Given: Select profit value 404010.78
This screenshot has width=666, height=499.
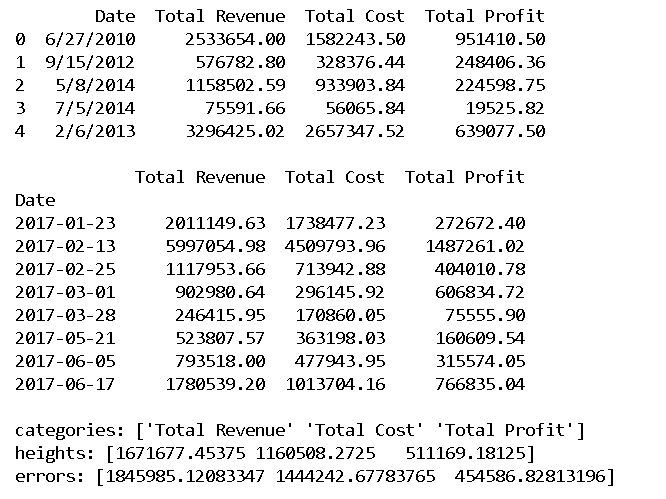Looking at the screenshot, I should [480, 269].
